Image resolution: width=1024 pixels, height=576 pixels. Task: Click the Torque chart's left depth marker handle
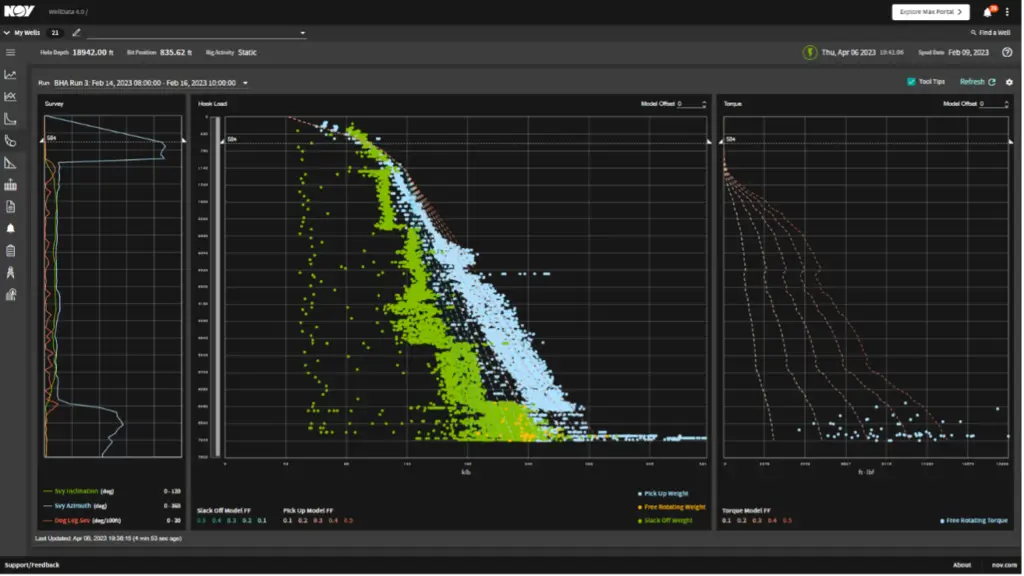coord(722,141)
